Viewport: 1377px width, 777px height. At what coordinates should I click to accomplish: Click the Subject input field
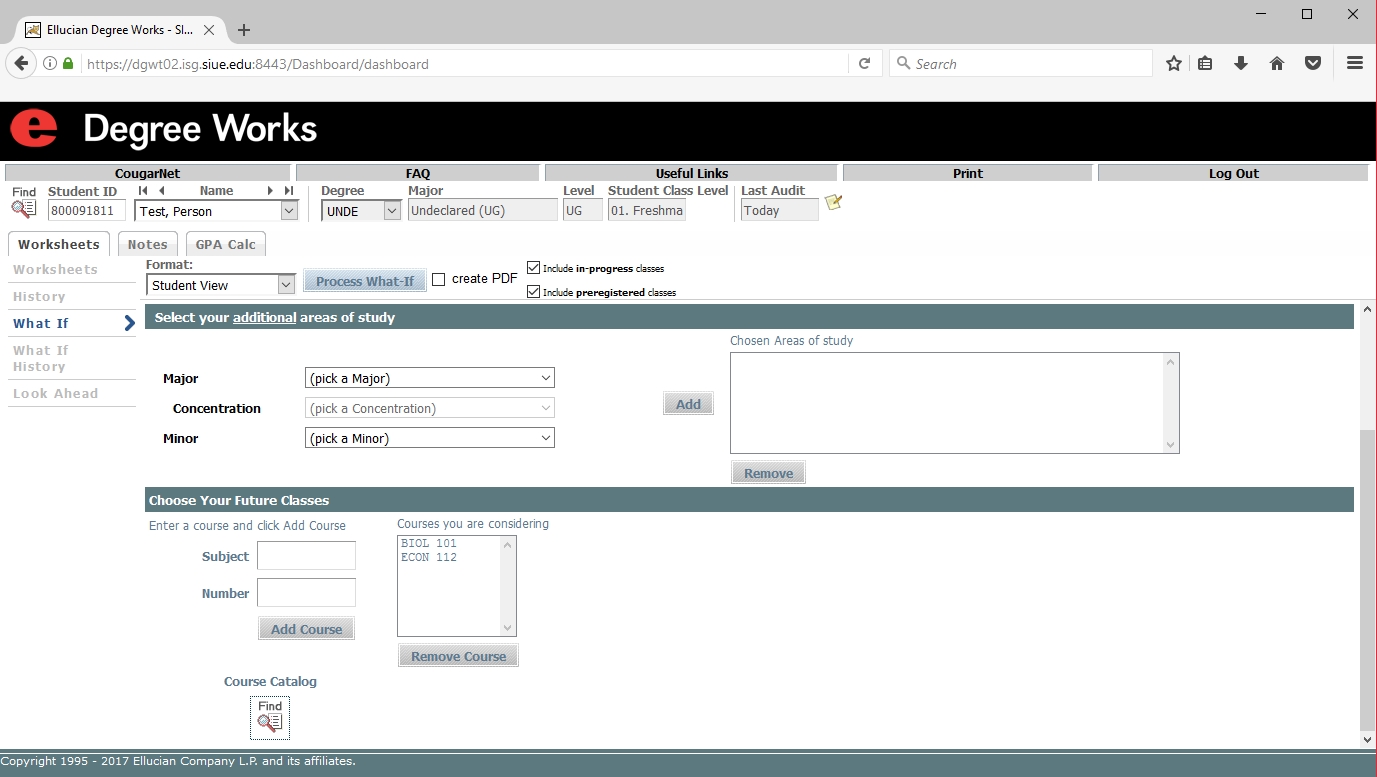[x=306, y=556]
